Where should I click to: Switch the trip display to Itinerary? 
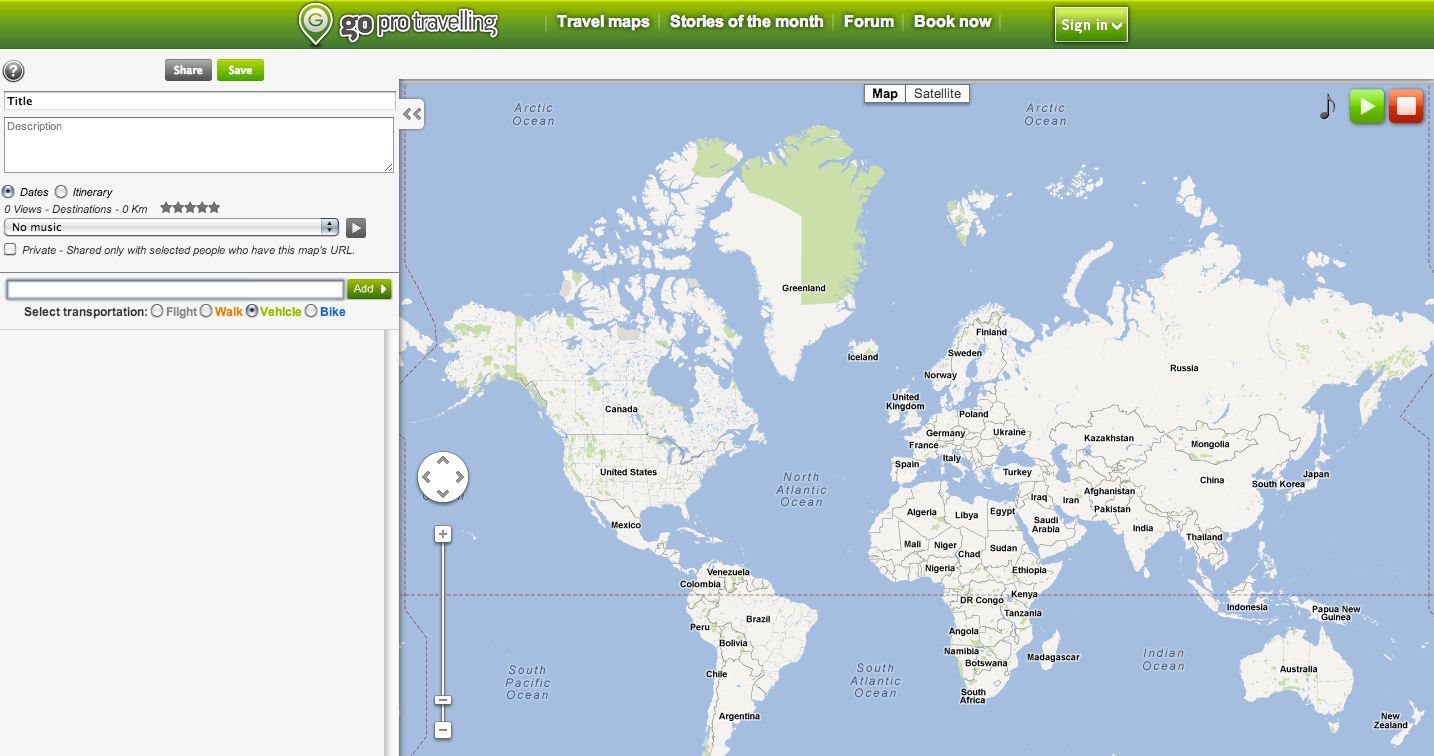(x=59, y=192)
